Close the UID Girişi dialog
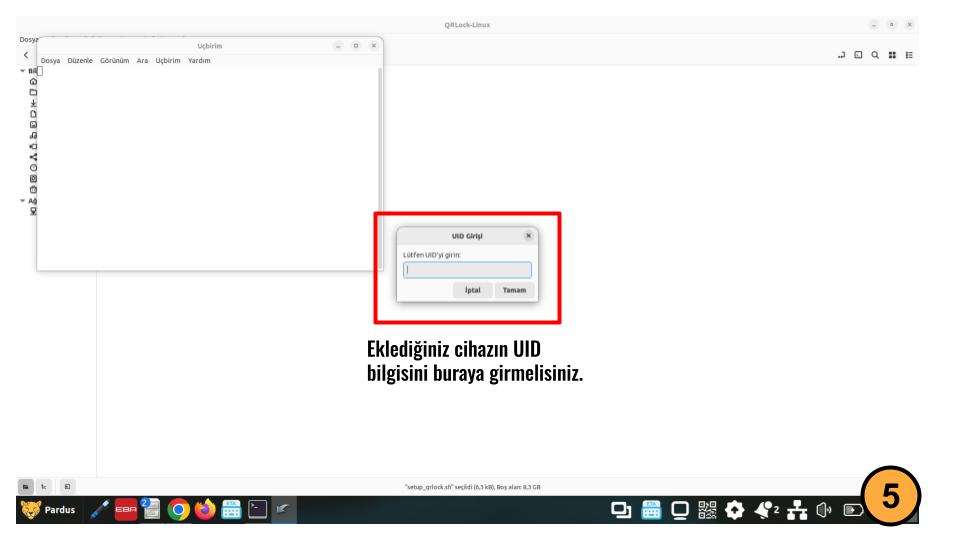 coord(528,235)
